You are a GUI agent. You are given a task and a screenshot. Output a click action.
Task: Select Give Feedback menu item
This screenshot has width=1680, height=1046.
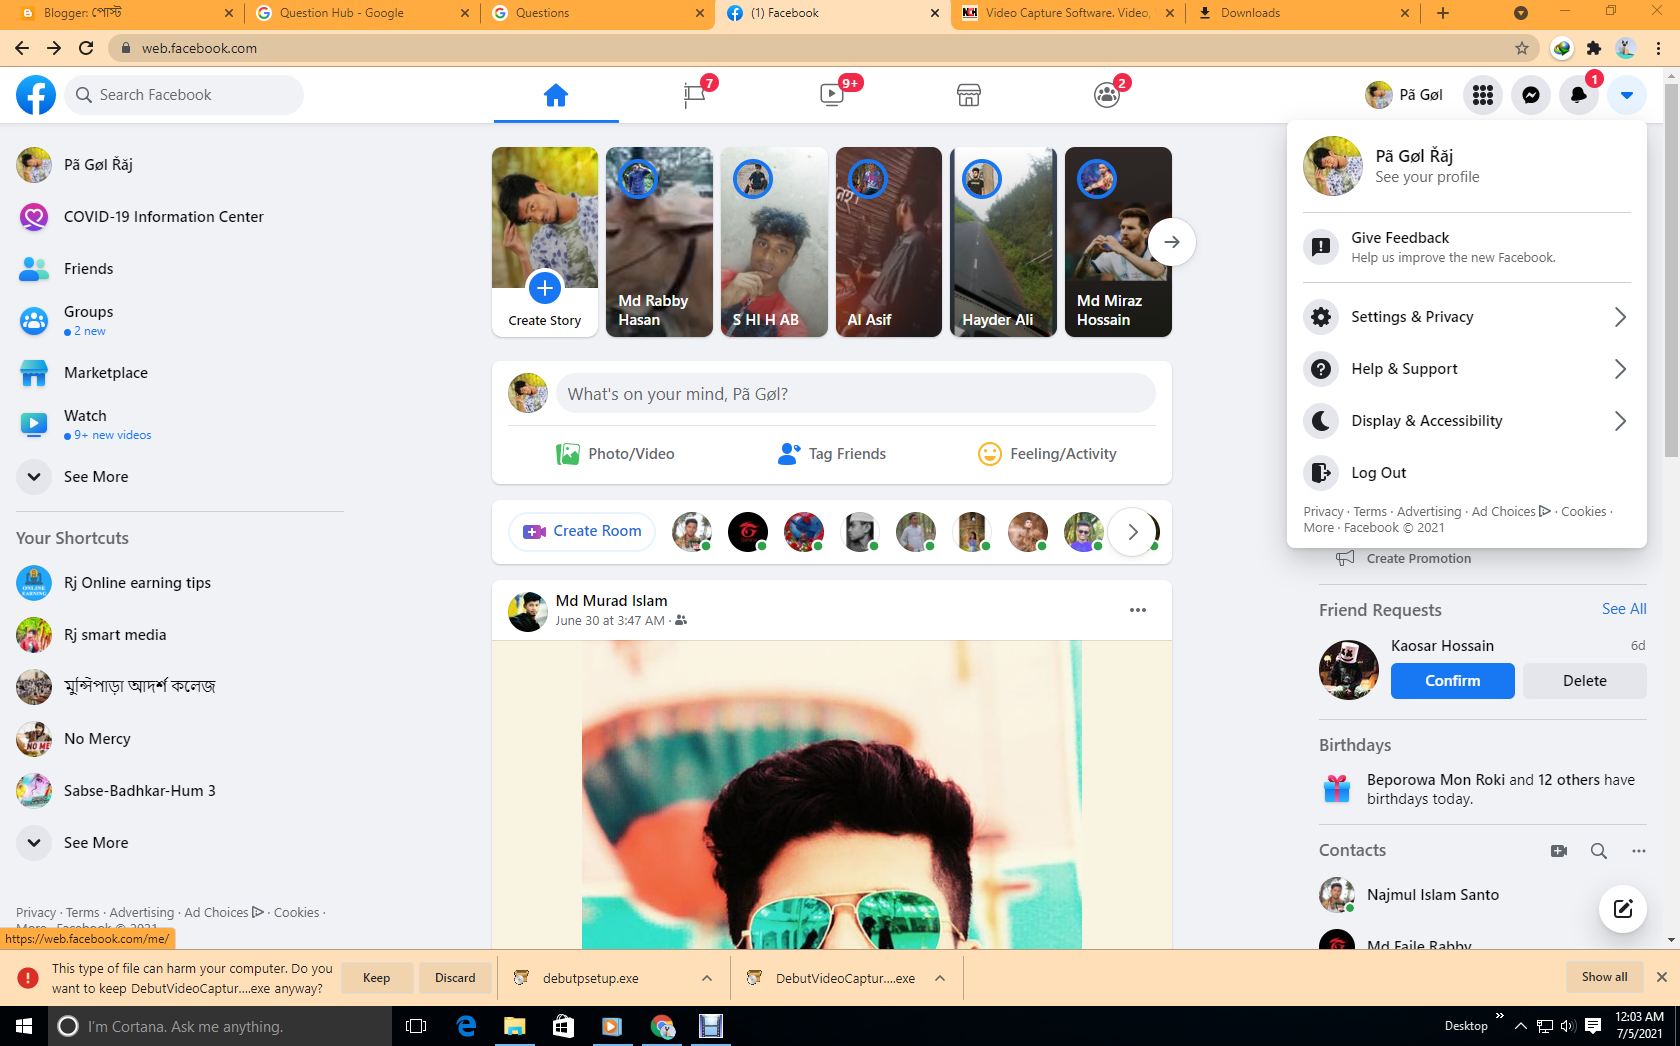click(x=1467, y=247)
